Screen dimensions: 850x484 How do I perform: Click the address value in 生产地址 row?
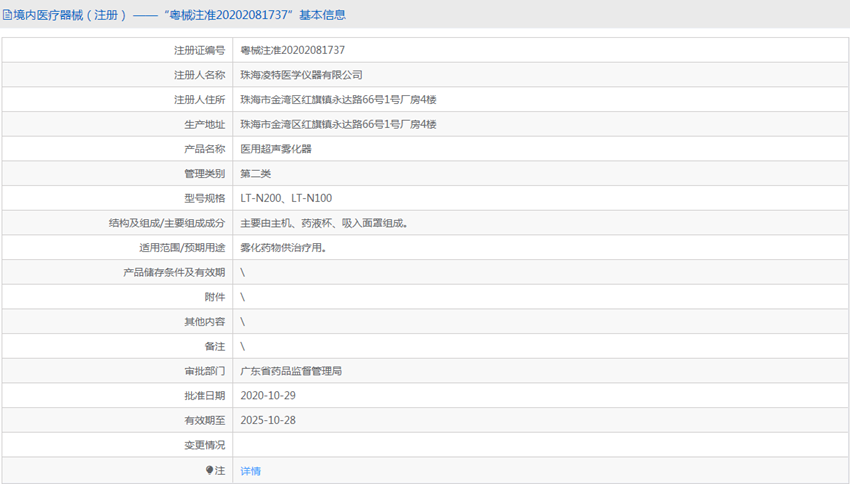338,124
